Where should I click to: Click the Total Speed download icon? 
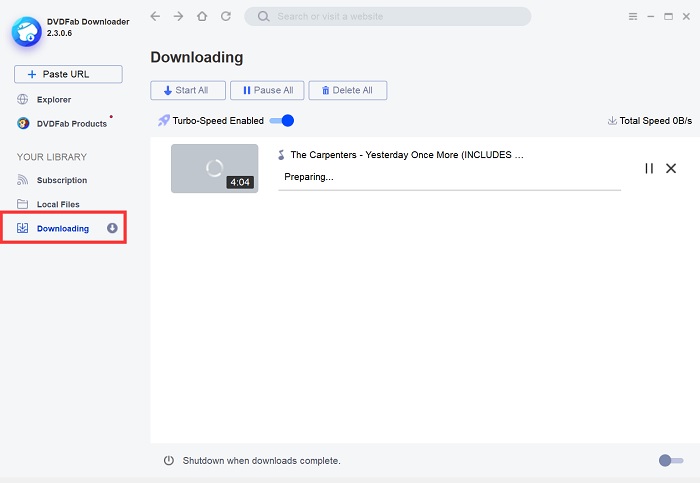[612, 121]
